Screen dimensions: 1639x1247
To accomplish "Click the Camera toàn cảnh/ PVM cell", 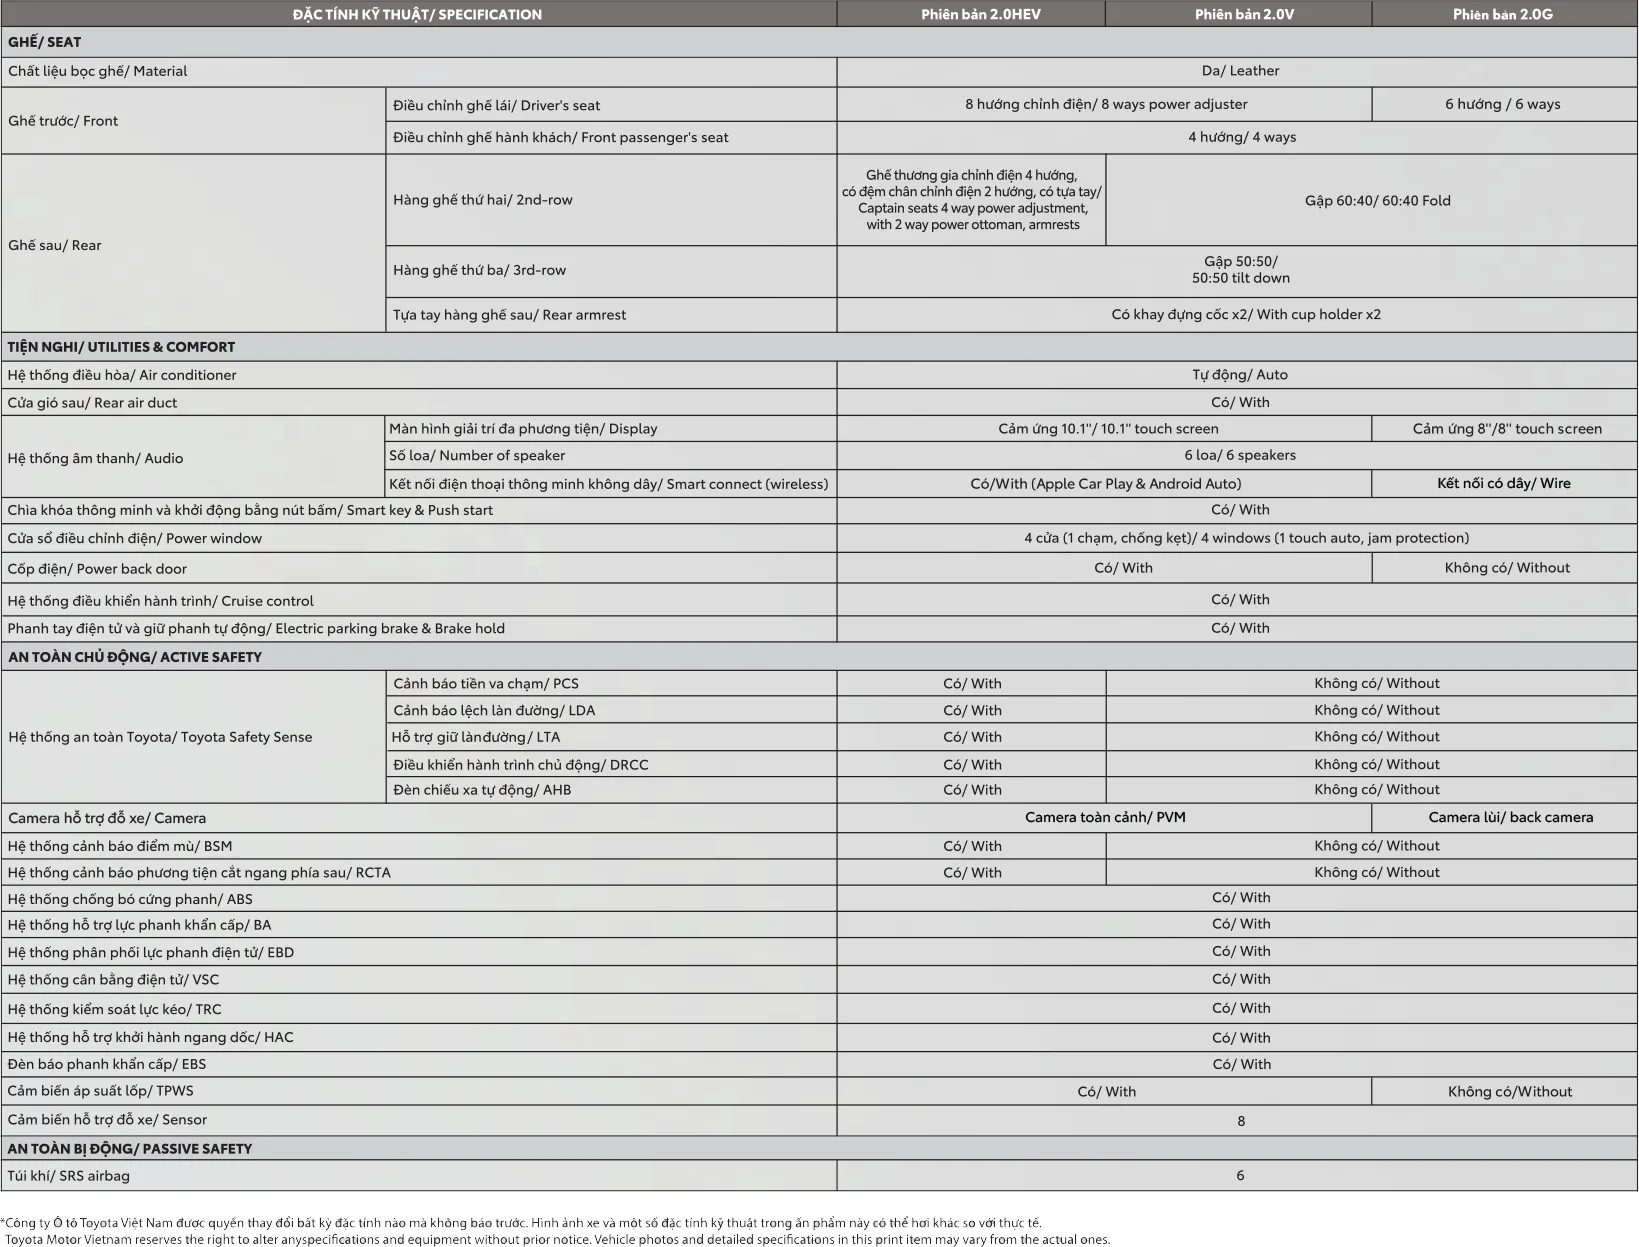I will [x=1105, y=817].
